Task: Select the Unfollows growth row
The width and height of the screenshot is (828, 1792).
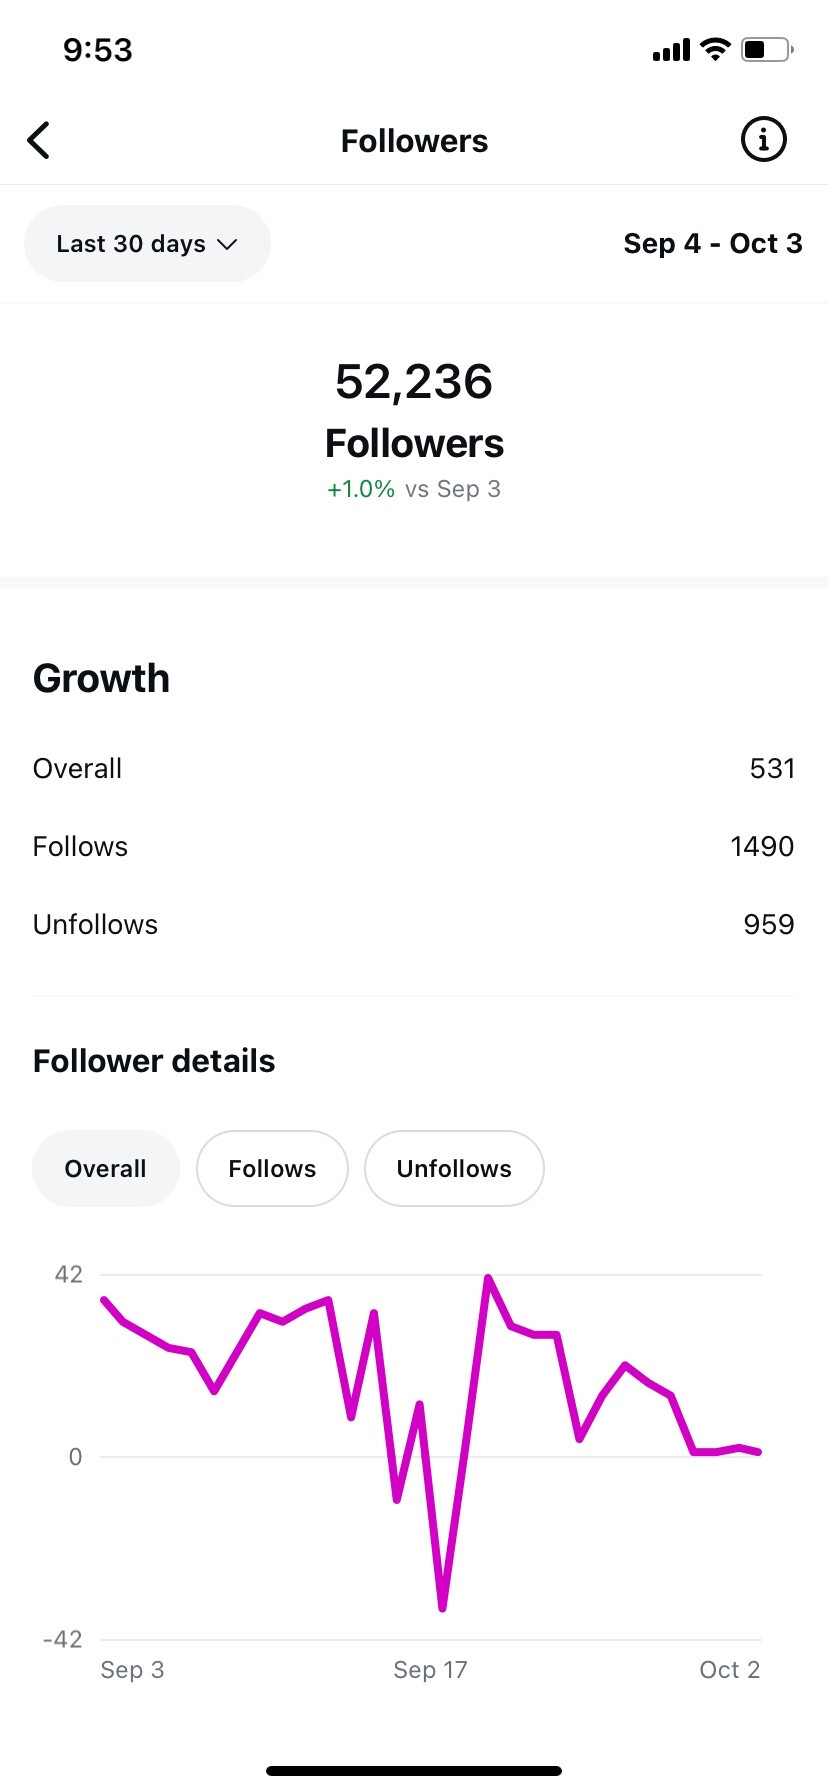Action: 414,924
